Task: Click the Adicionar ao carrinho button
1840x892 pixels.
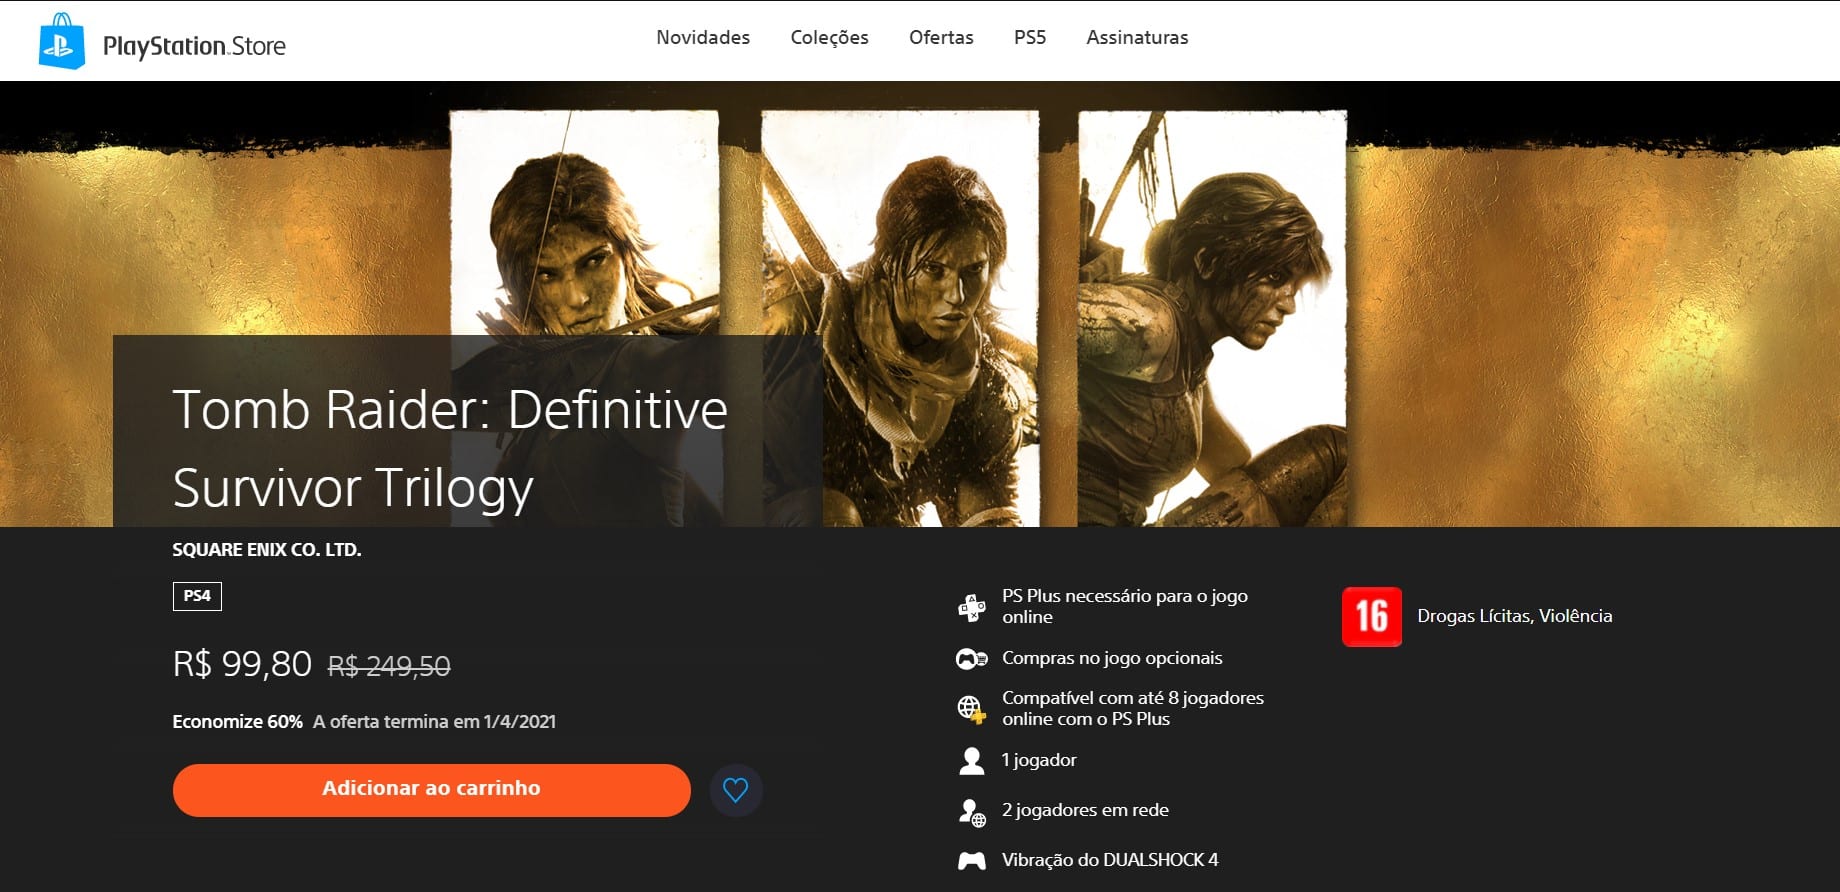Action: pyautogui.click(x=431, y=789)
